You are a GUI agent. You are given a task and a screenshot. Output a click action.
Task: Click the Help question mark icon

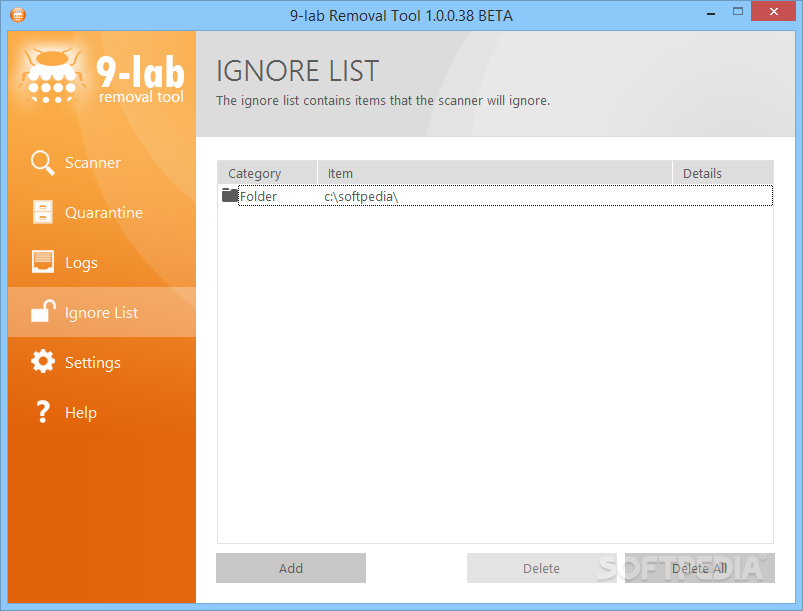43,412
